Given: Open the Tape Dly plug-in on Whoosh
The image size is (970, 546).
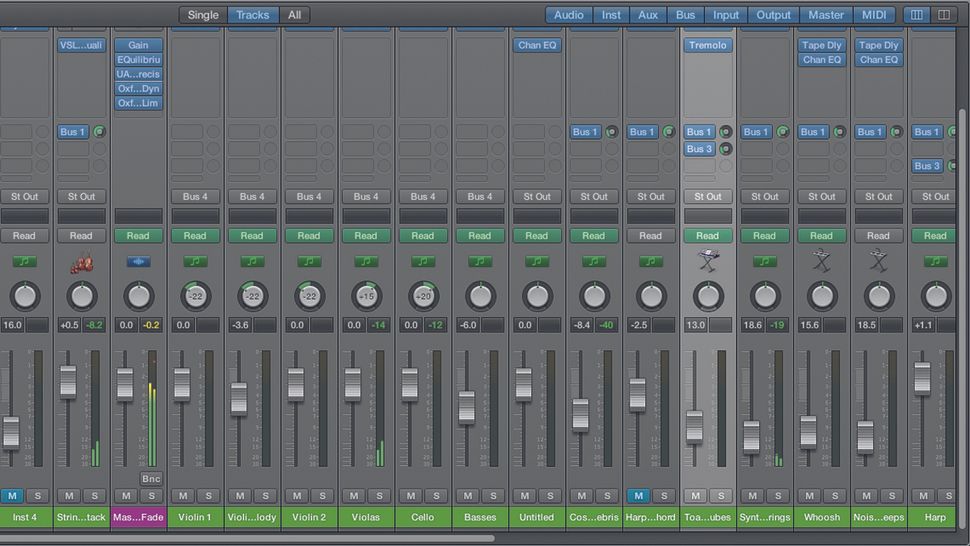Looking at the screenshot, I should (822, 45).
